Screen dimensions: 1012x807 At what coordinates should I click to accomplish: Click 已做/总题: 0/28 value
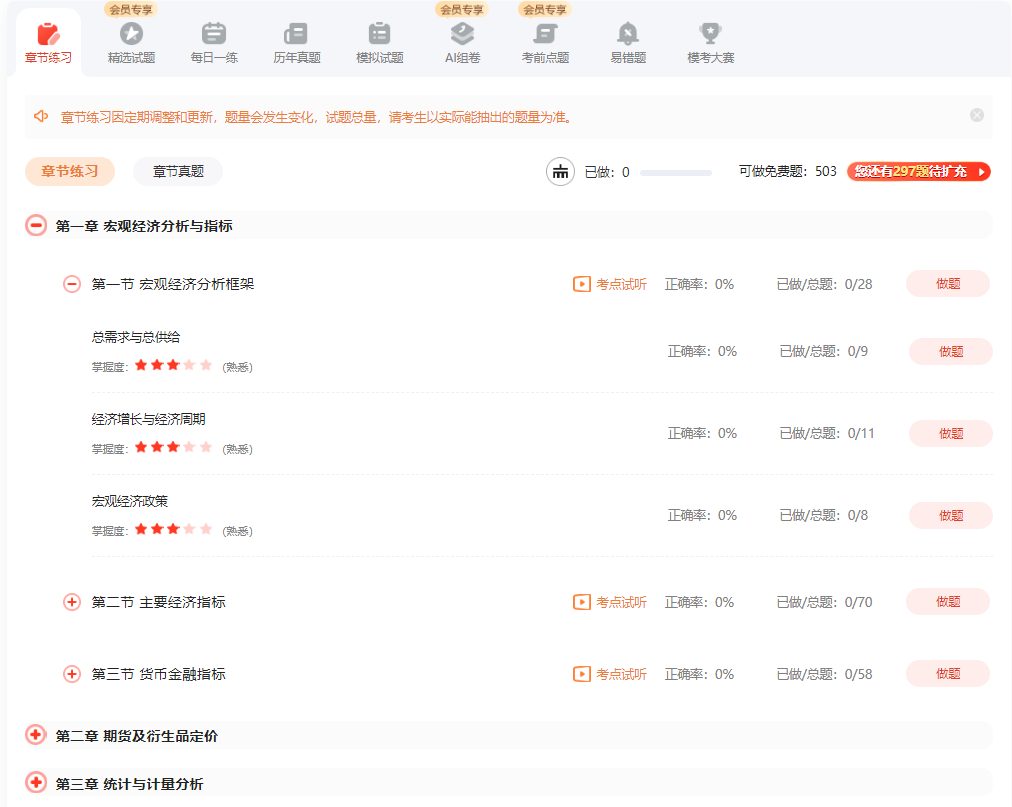point(824,284)
